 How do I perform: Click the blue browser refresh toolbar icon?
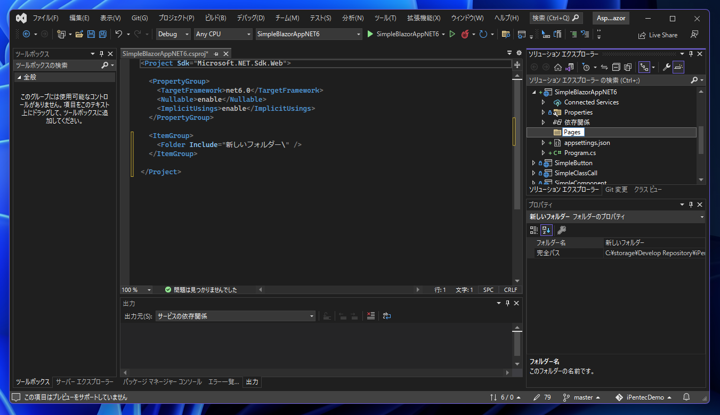click(x=483, y=34)
